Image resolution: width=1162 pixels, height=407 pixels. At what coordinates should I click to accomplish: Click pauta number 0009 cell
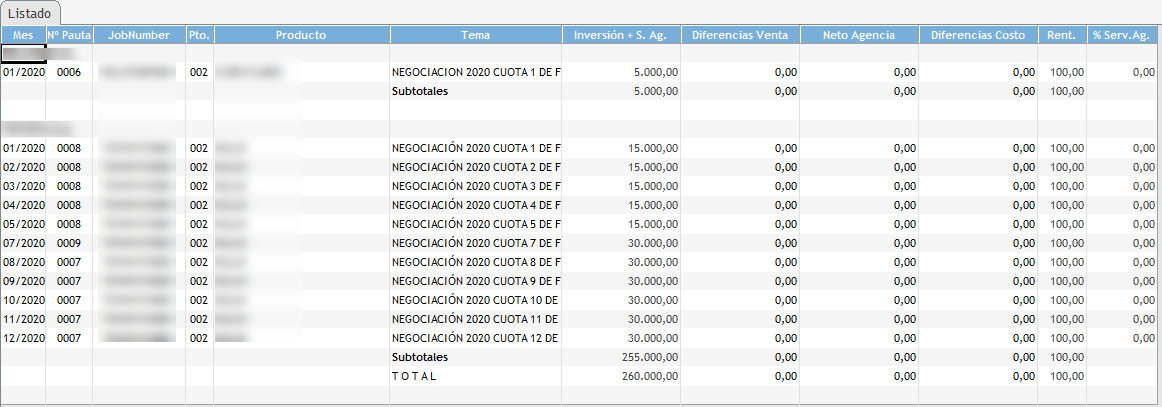coord(69,243)
